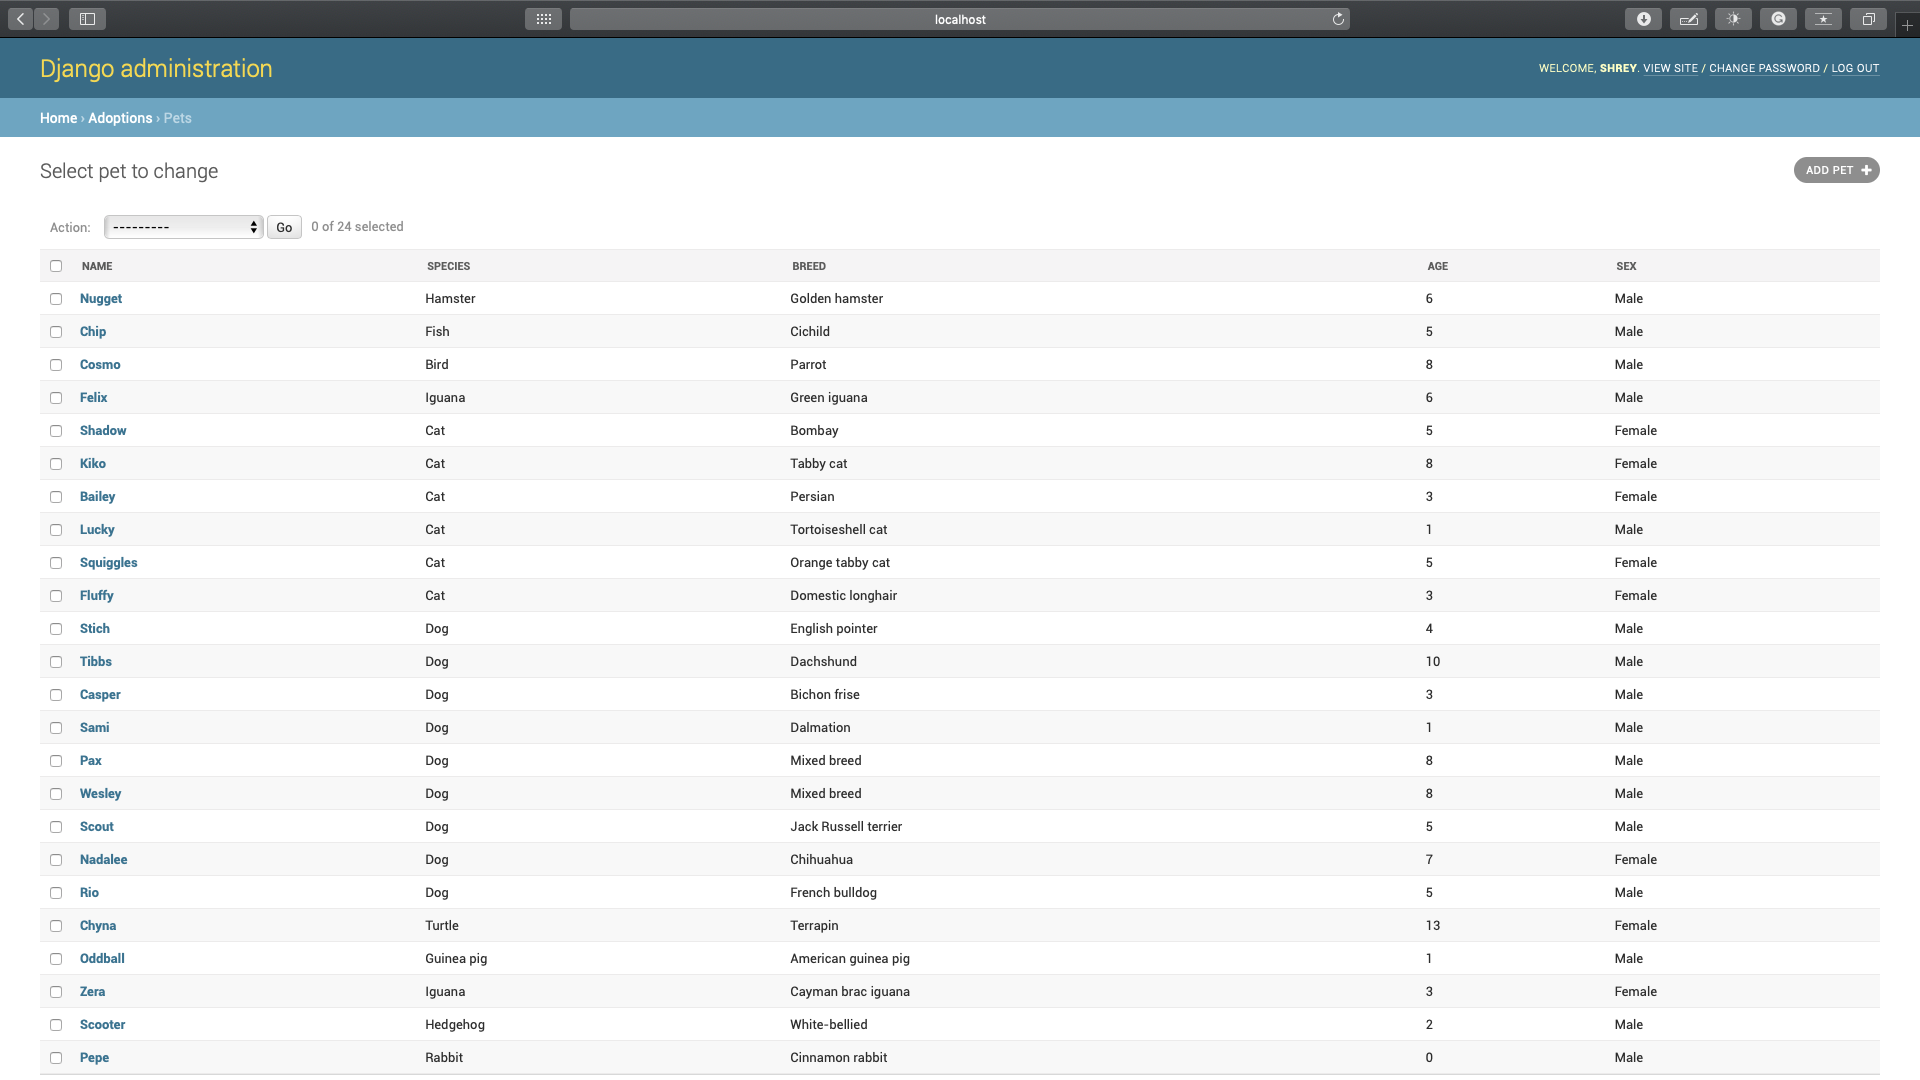Navigate to Adoptions in the breadcrumb
This screenshot has width=1920, height=1080.
pos(120,117)
